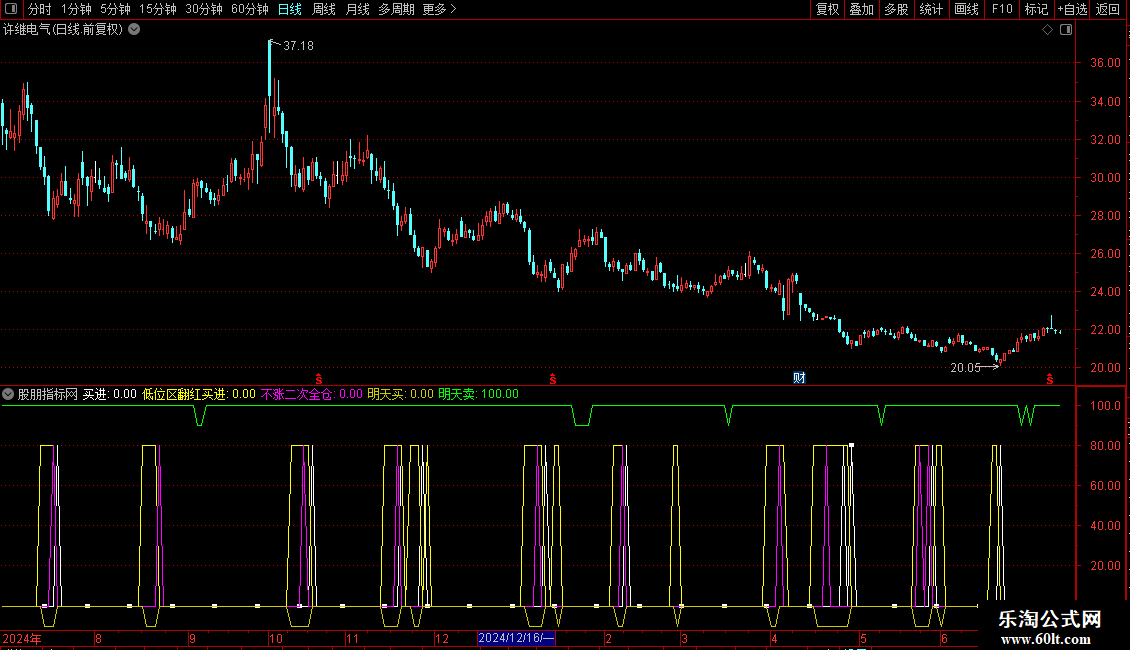
Task: Activate the 画线 drawing tool
Action: tap(966, 9)
